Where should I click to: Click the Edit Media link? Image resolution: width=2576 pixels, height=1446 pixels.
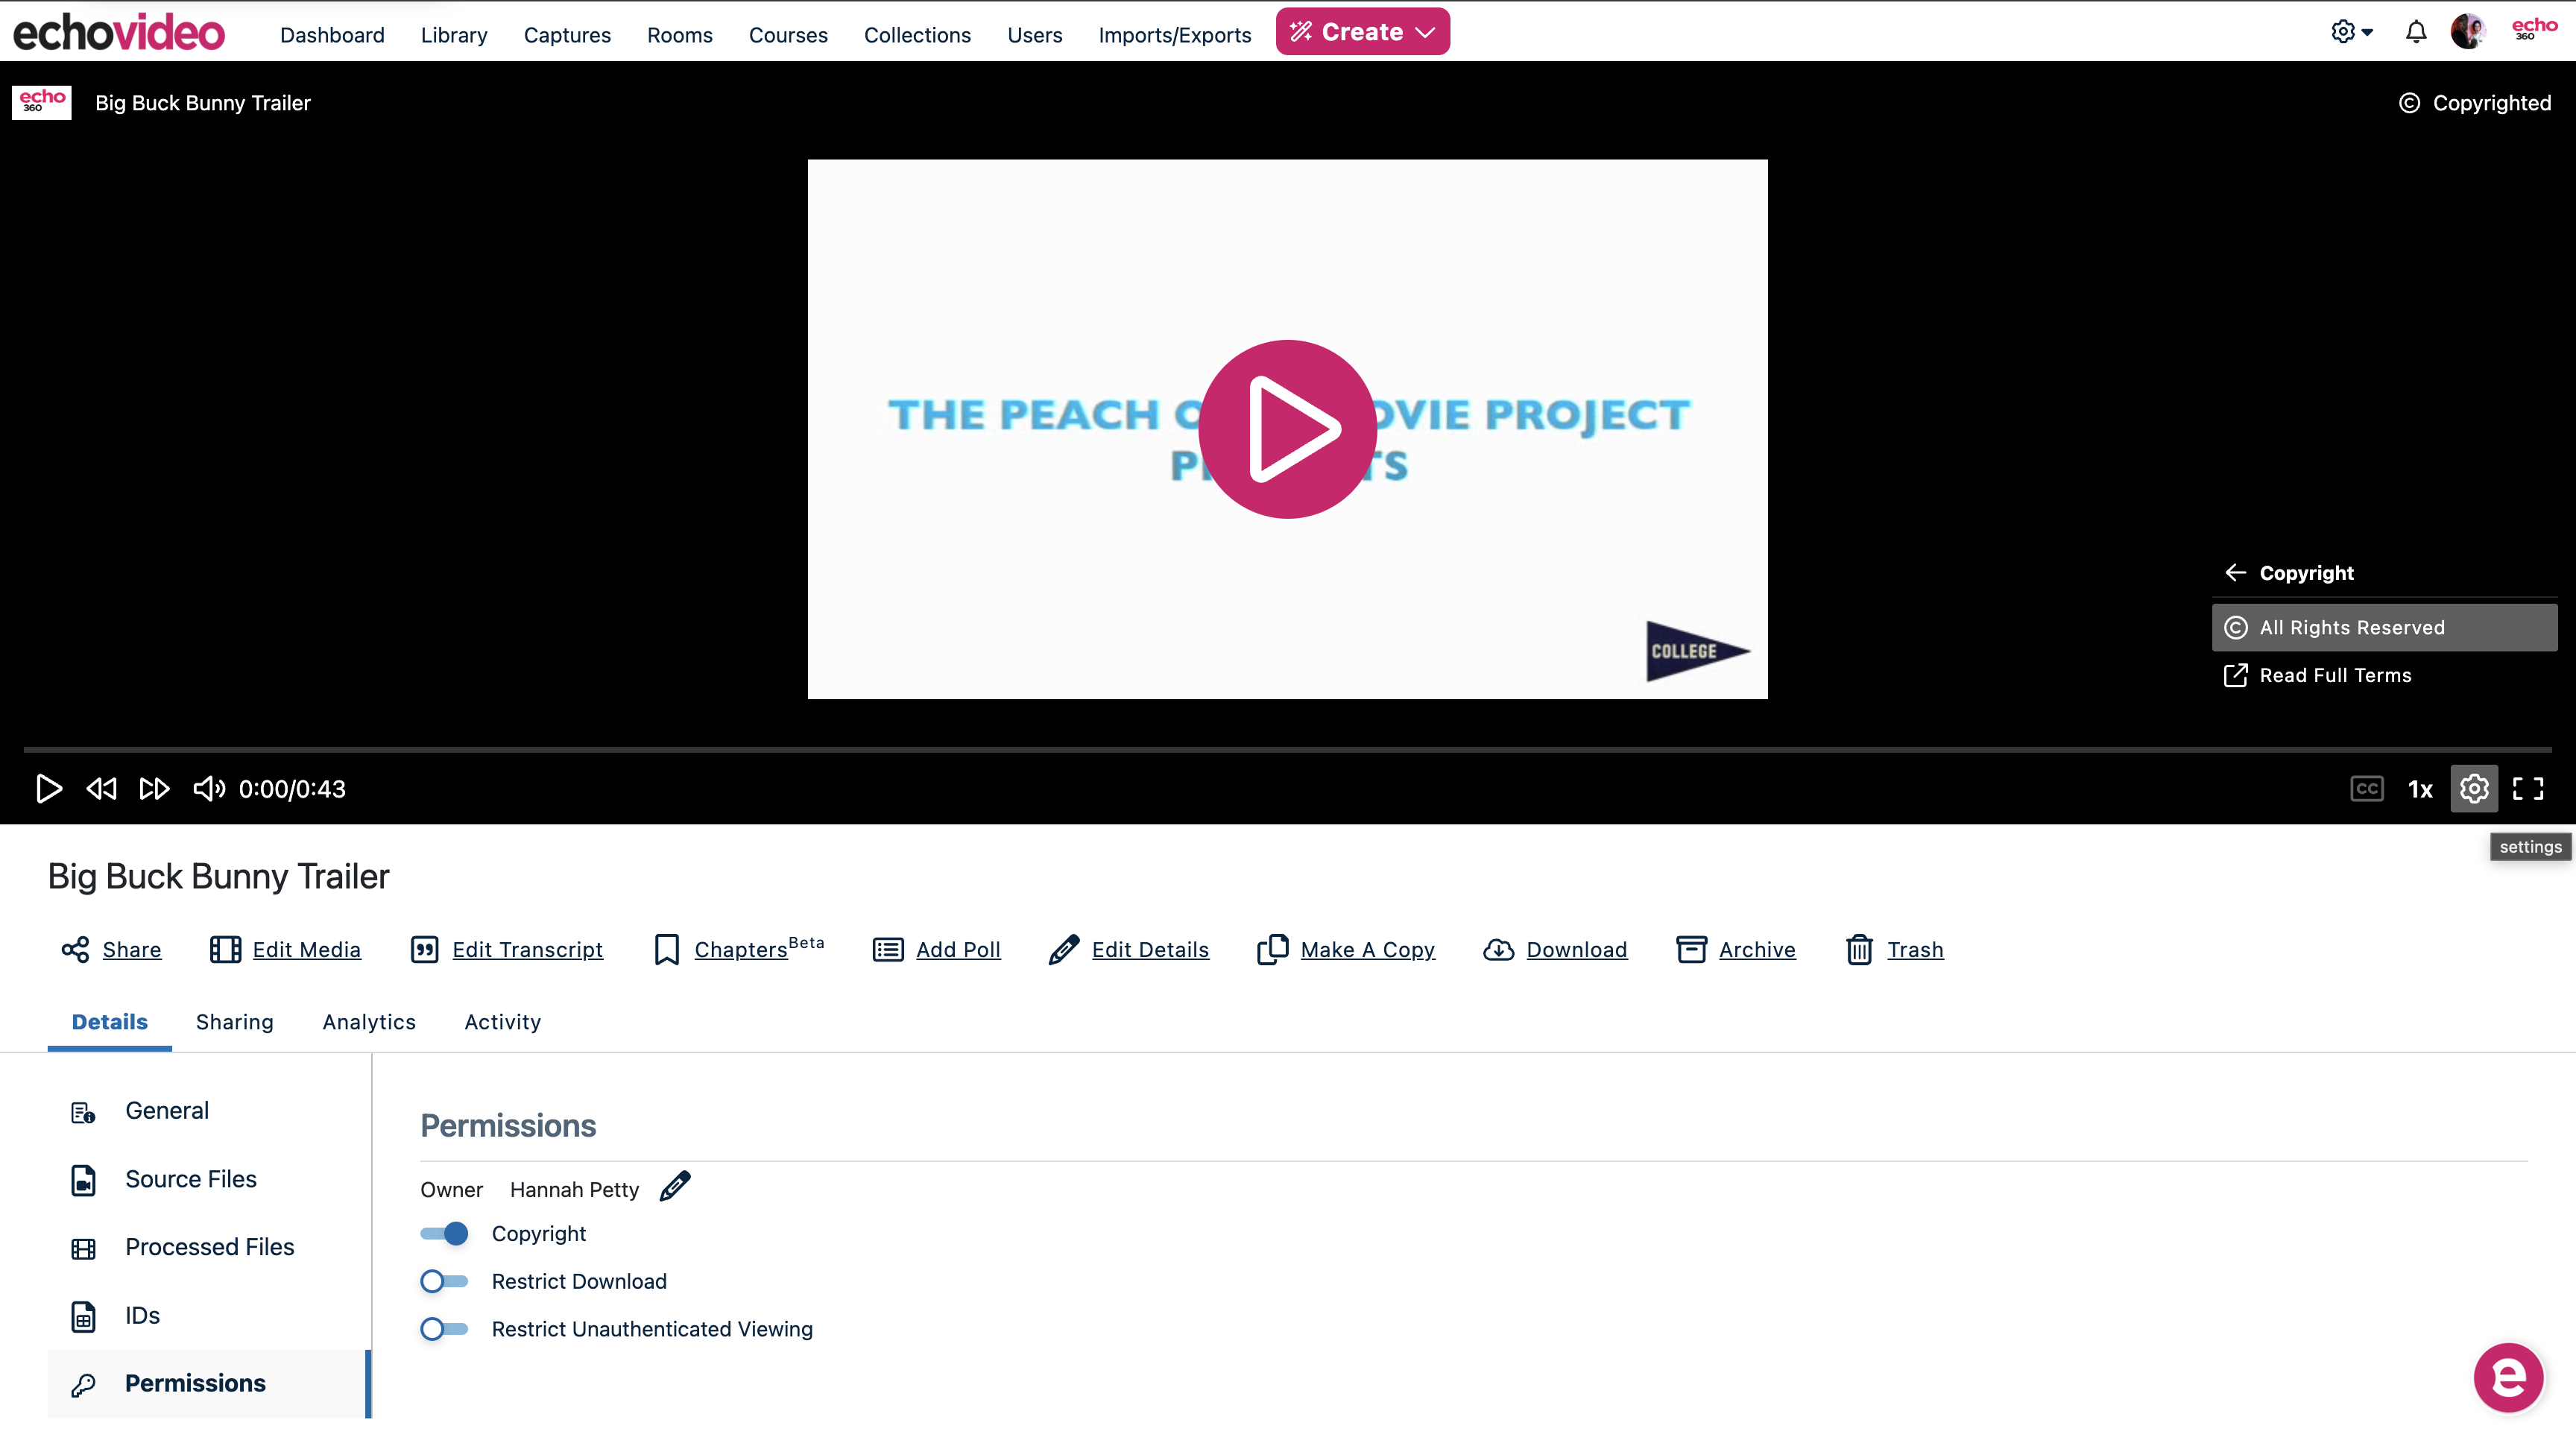(x=285, y=949)
